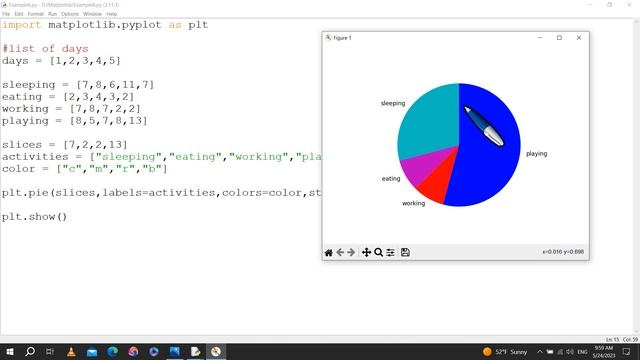Place cursor on 'days = [1,2,3,4,5]' line
This screenshot has height=360, width=640.
coord(61,61)
